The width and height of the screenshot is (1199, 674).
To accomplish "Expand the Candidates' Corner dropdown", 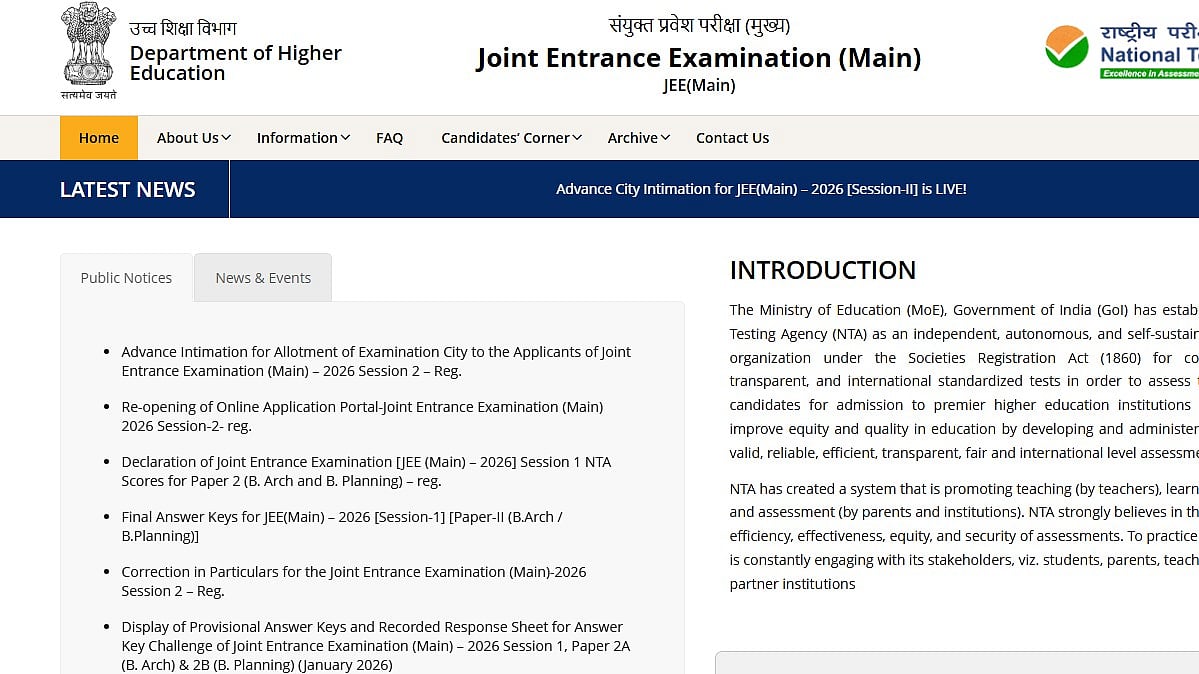I will coord(511,138).
